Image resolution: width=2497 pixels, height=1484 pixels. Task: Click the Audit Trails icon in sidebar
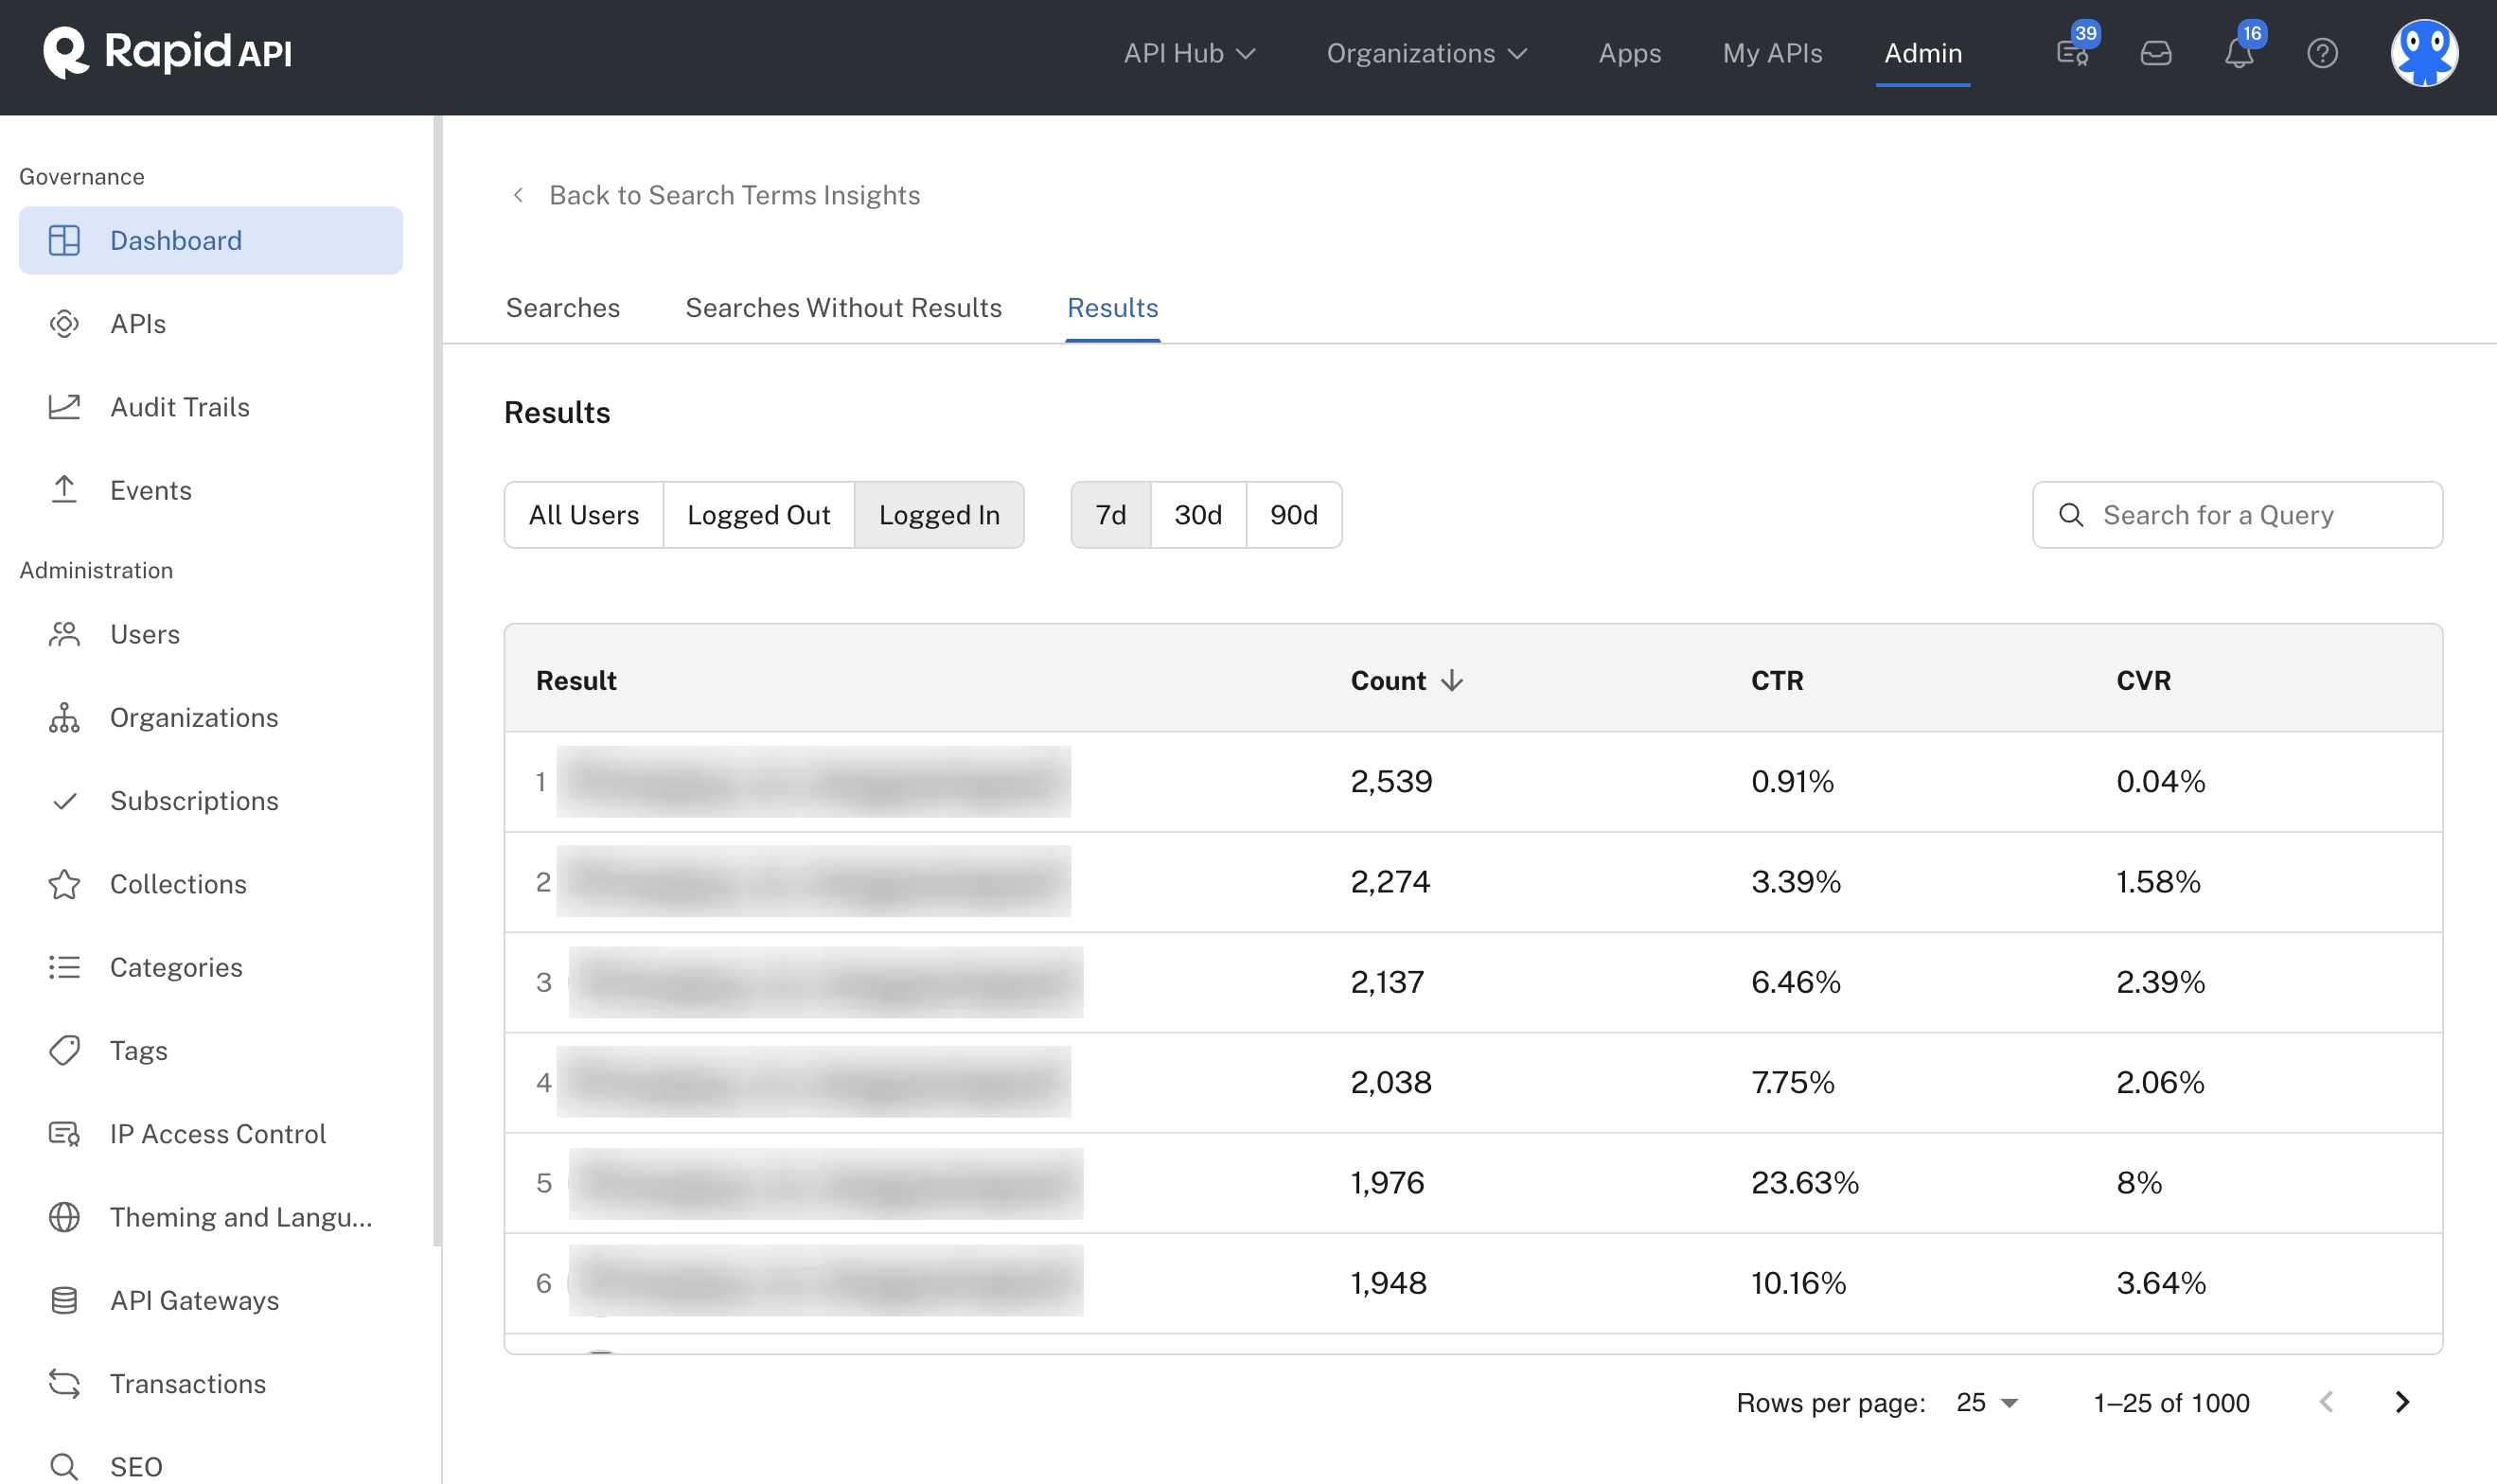coord(65,406)
